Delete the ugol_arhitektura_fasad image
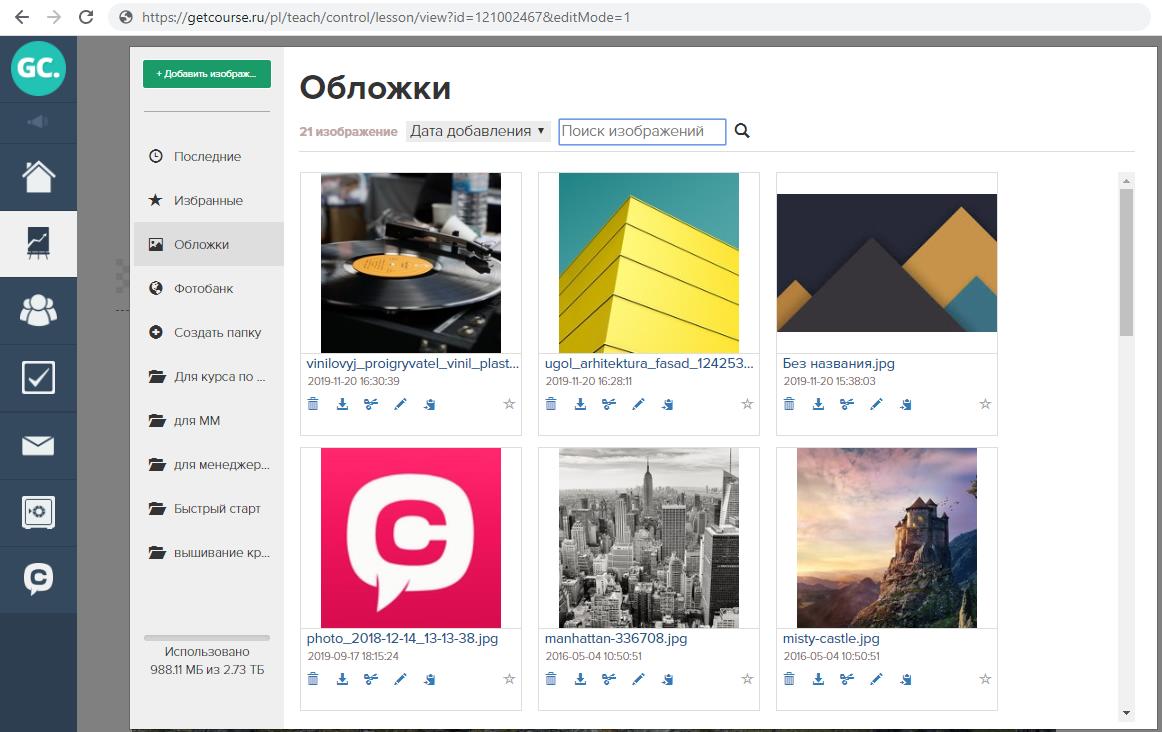The image size is (1162, 732). [x=551, y=404]
